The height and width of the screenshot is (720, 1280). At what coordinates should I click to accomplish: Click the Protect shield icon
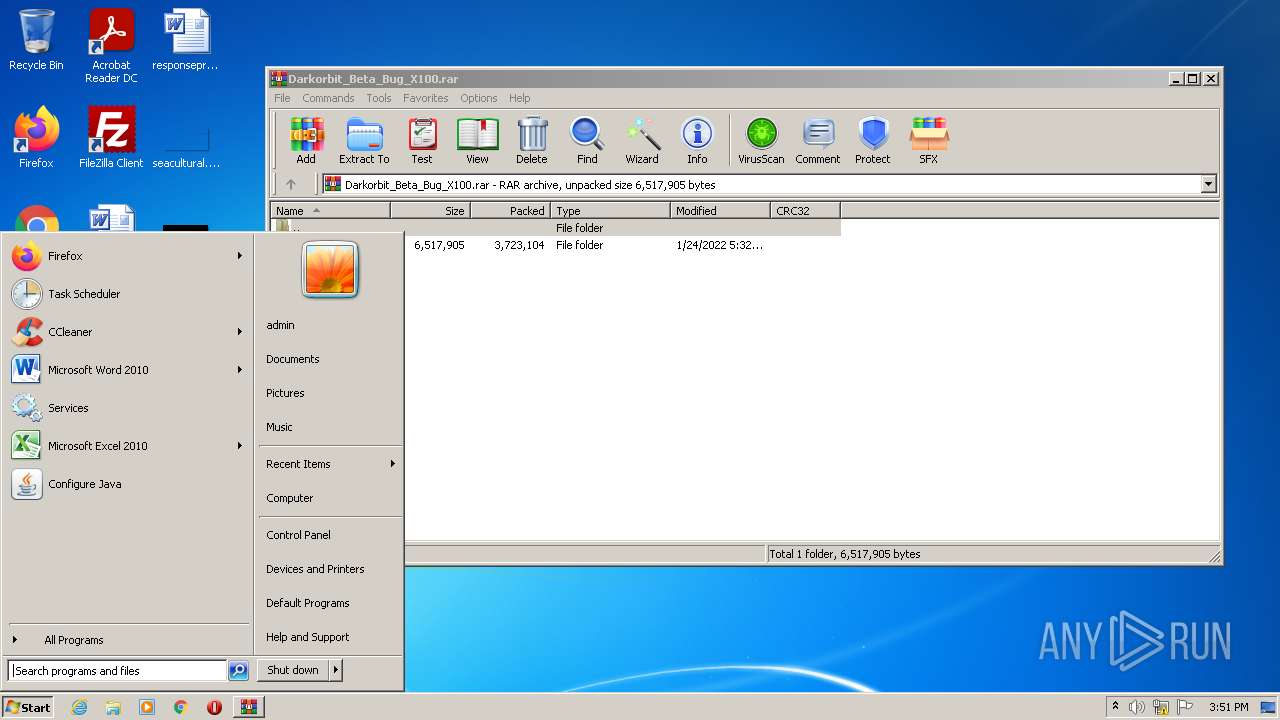pos(873,140)
